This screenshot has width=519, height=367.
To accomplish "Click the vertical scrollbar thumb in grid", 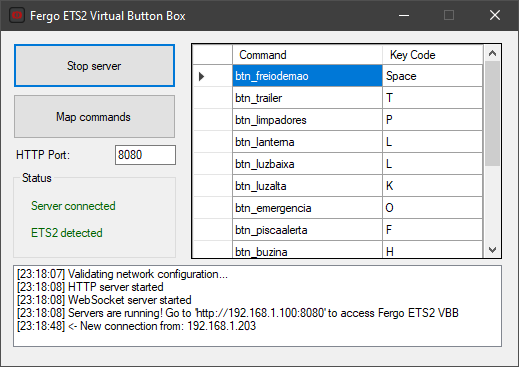I will (x=492, y=113).
